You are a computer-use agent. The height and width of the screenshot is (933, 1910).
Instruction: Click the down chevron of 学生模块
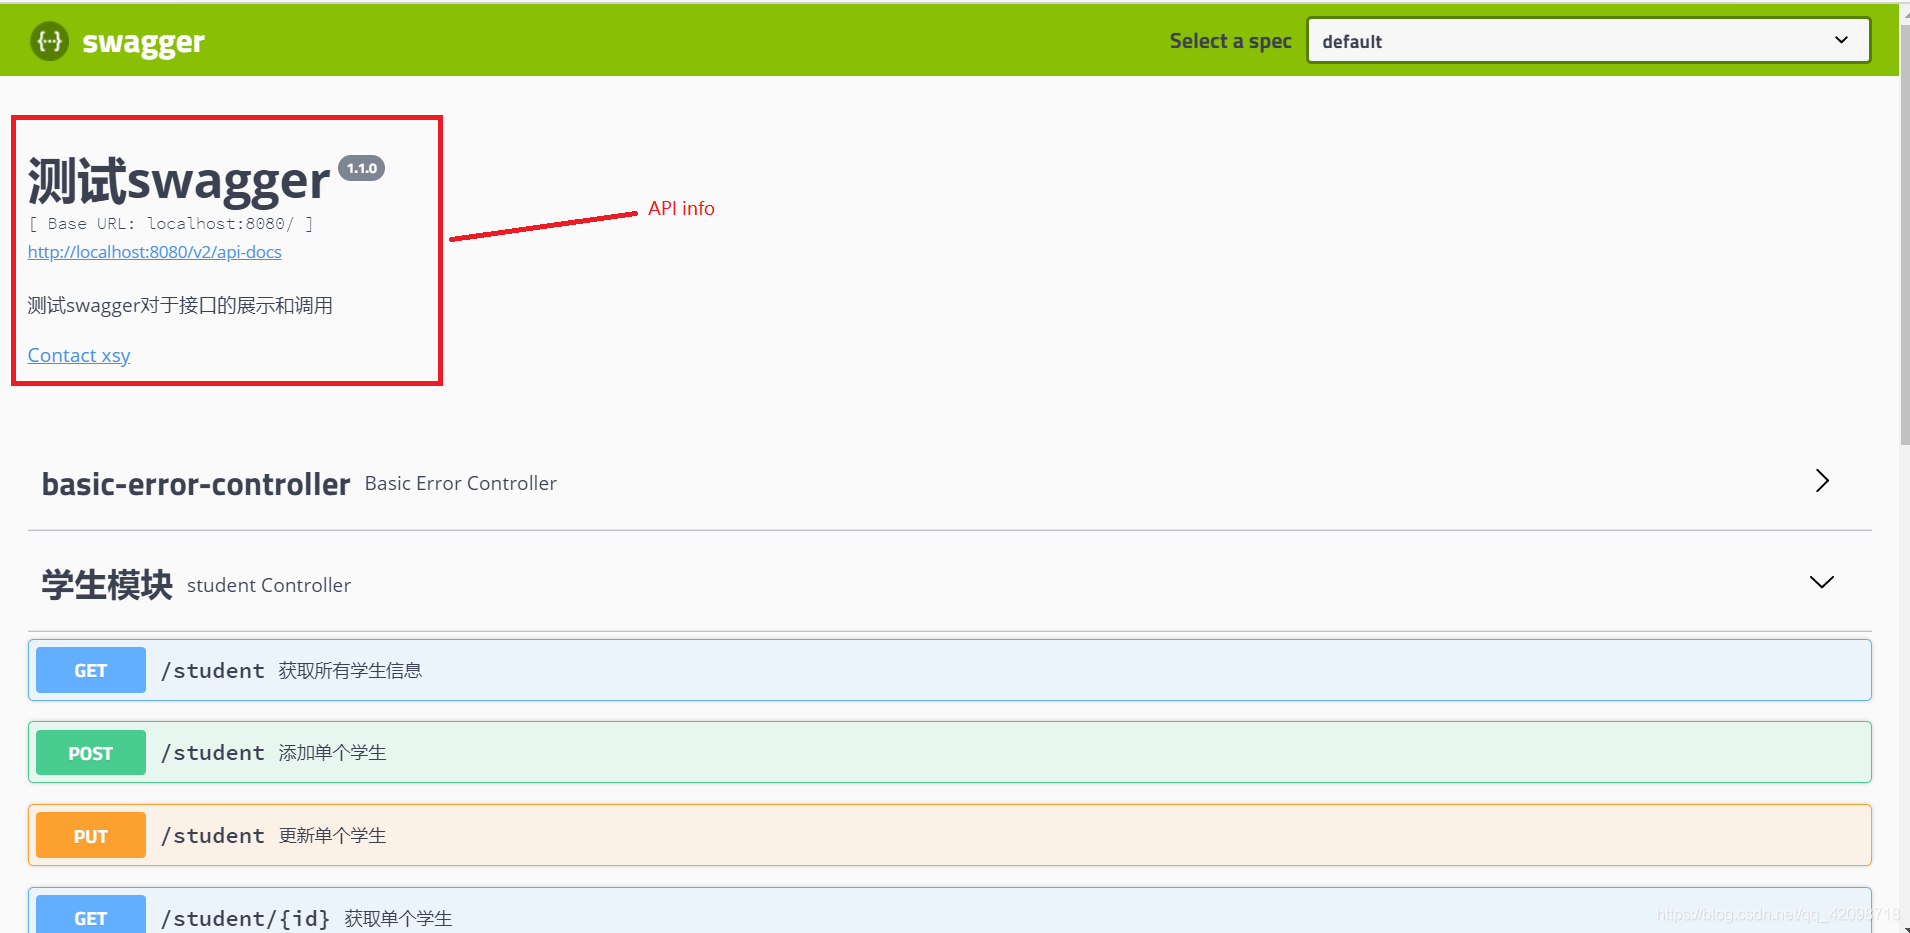tap(1822, 582)
